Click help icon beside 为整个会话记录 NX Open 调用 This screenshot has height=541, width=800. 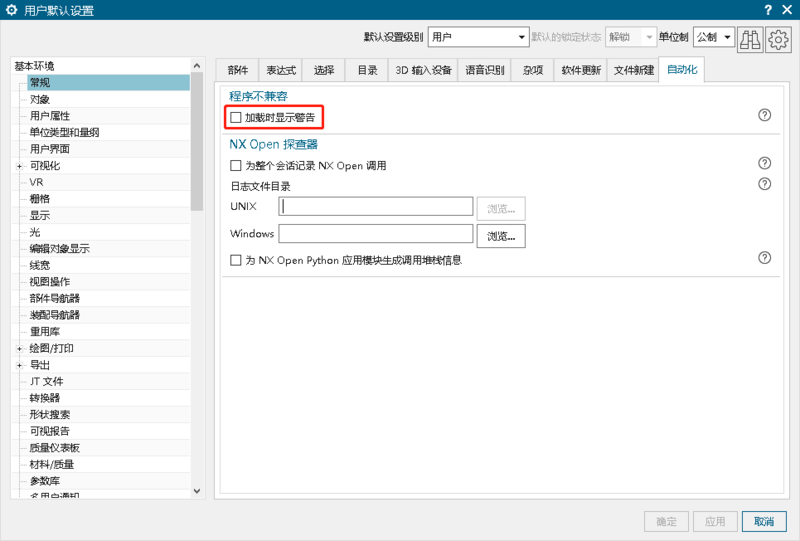pyautogui.click(x=765, y=163)
